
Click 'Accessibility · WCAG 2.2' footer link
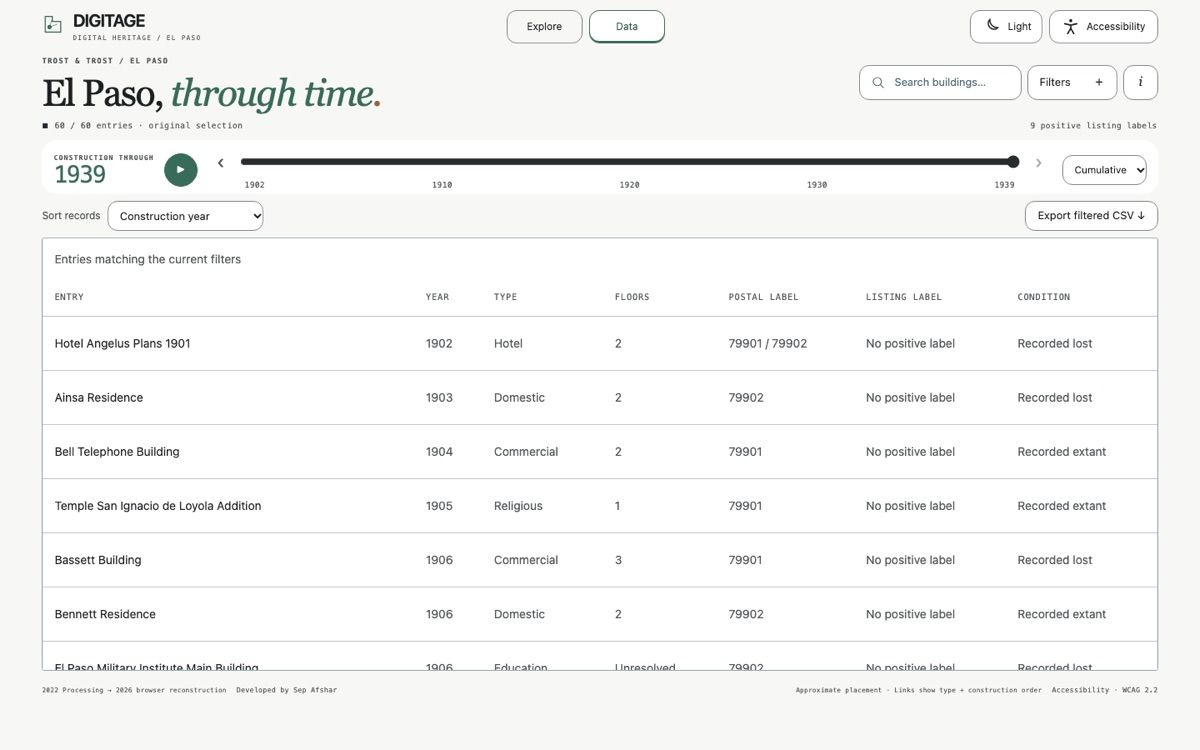(1104, 690)
